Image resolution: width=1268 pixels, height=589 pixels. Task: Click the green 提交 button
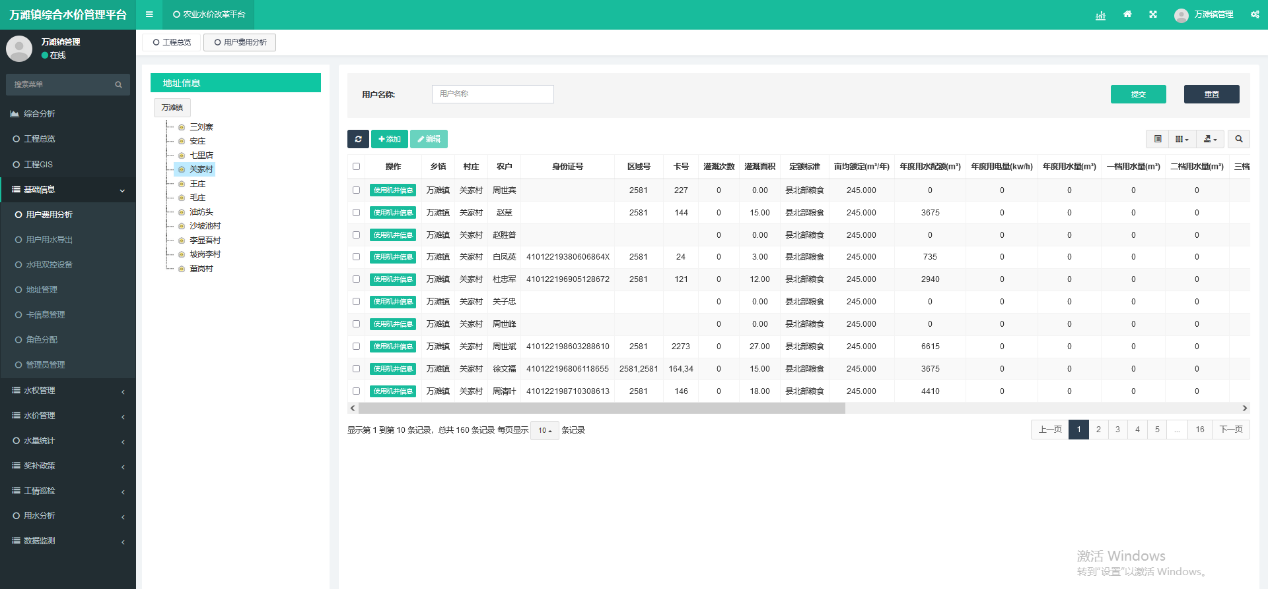(1138, 94)
